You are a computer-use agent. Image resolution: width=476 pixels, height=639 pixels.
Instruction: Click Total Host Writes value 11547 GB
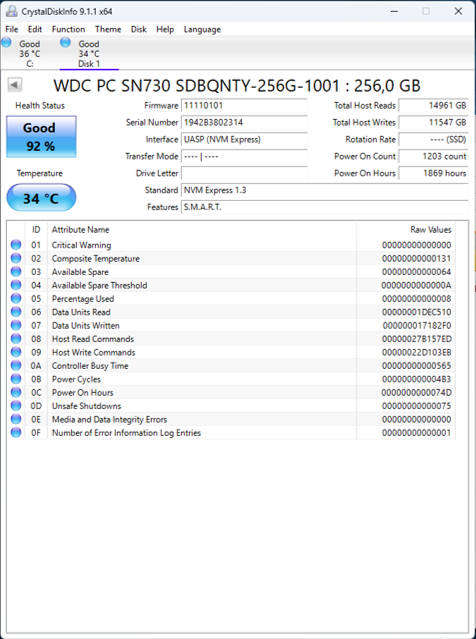[433, 122]
